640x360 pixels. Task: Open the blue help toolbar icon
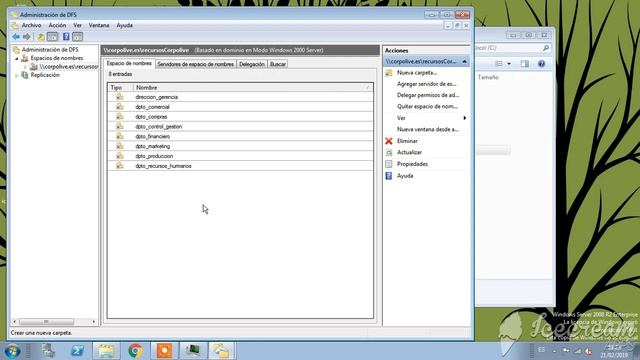click(66, 37)
